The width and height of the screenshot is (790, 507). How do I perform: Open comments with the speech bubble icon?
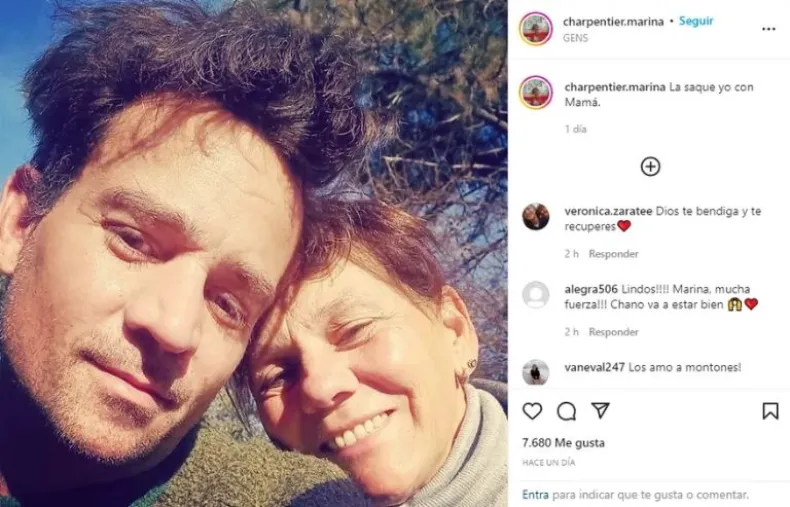point(566,411)
